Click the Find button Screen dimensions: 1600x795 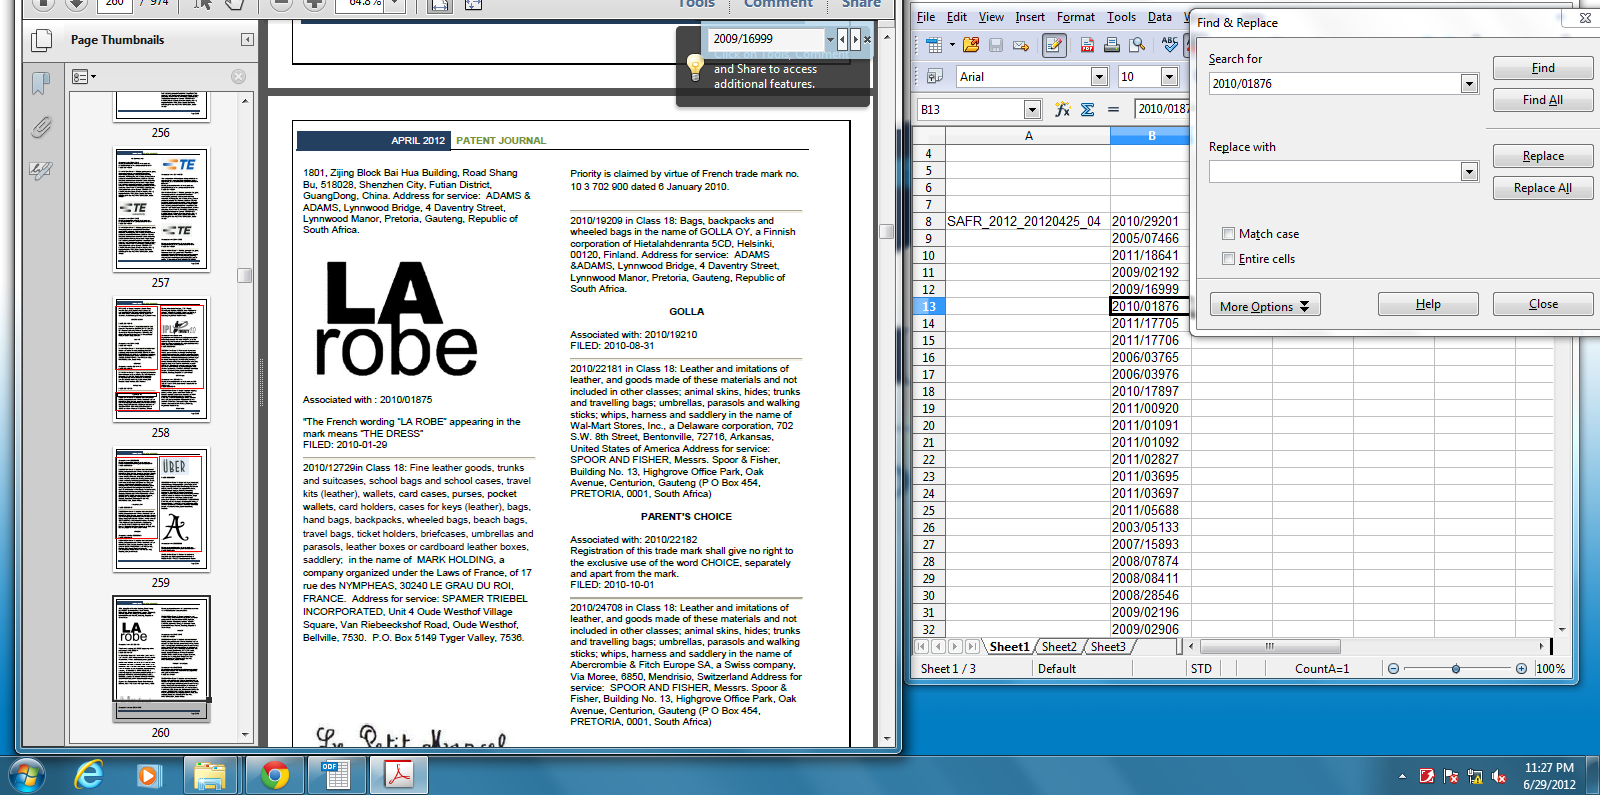tap(1543, 68)
